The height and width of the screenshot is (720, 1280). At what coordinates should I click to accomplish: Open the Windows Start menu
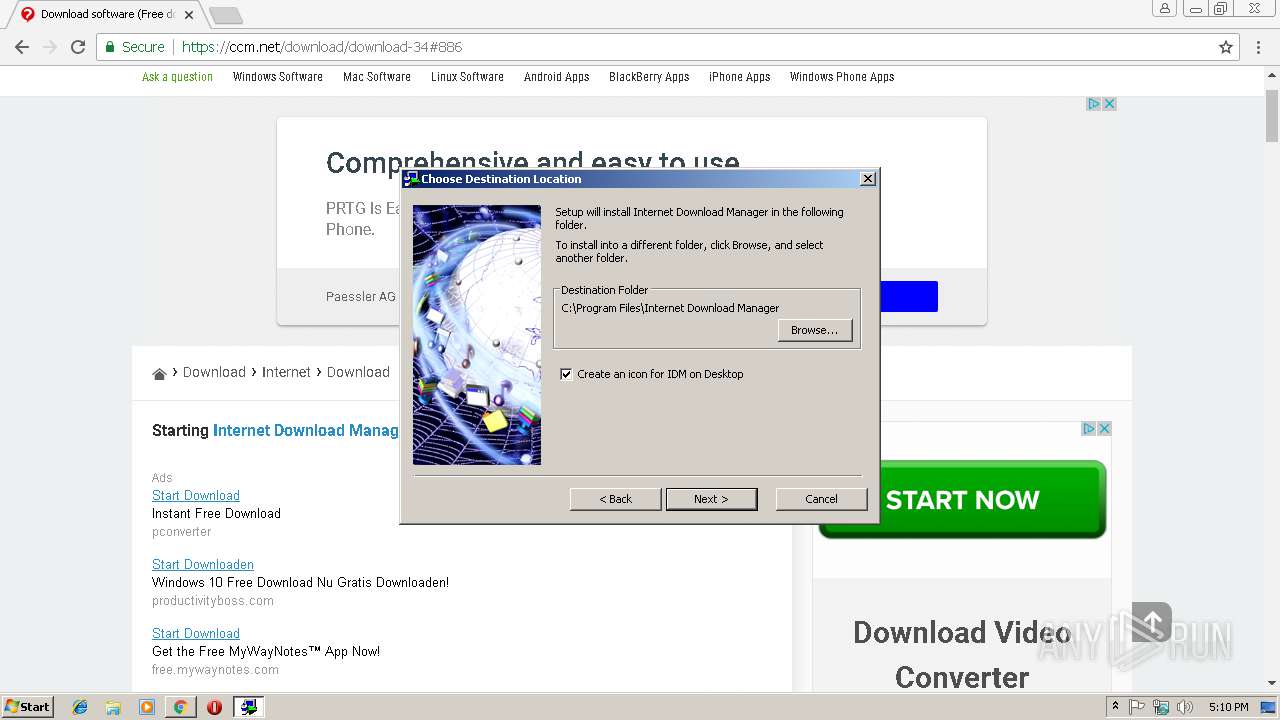[x=27, y=707]
